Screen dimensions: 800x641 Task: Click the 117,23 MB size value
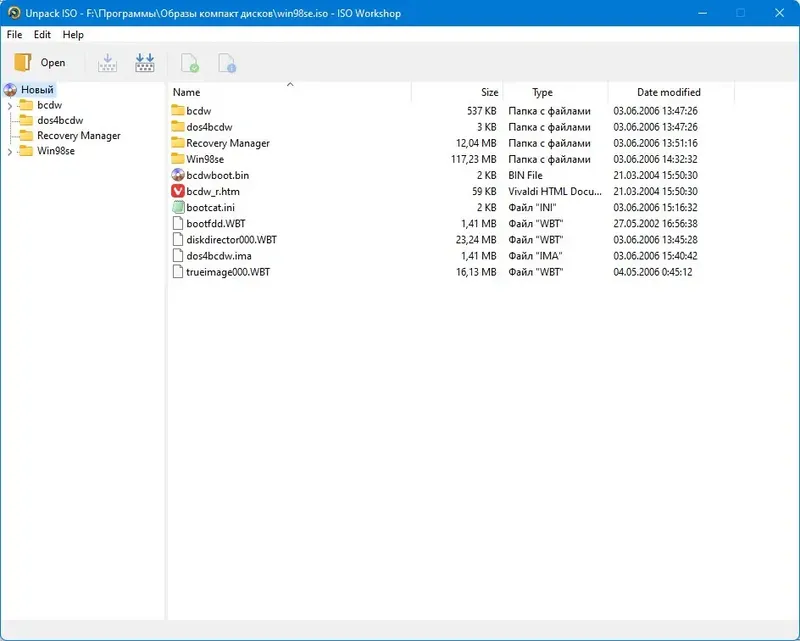click(473, 159)
